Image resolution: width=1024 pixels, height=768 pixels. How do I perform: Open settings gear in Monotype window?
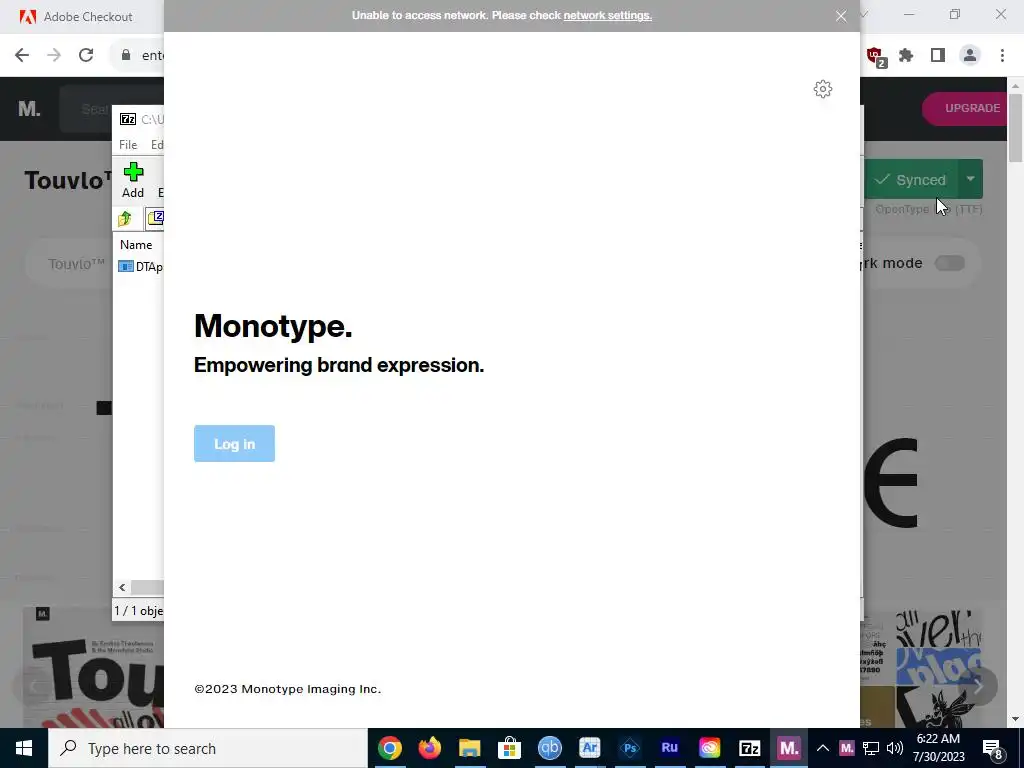coord(823,89)
